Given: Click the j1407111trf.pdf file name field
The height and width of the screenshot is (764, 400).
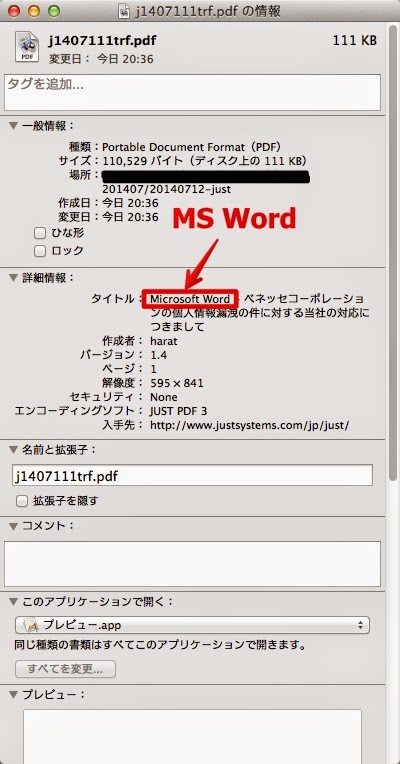Looking at the screenshot, I should point(192,475).
